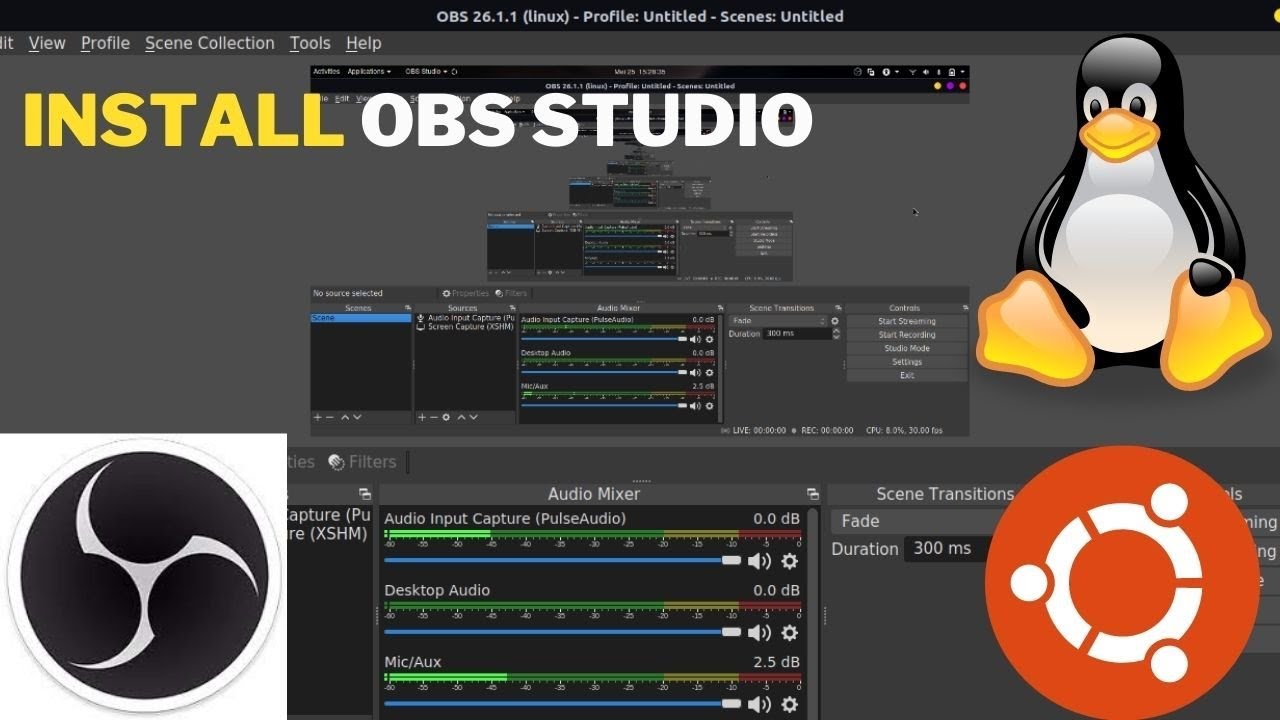The image size is (1280, 720).
Task: Open Mic/Aux gear in enlarged mixer
Action: (789, 705)
